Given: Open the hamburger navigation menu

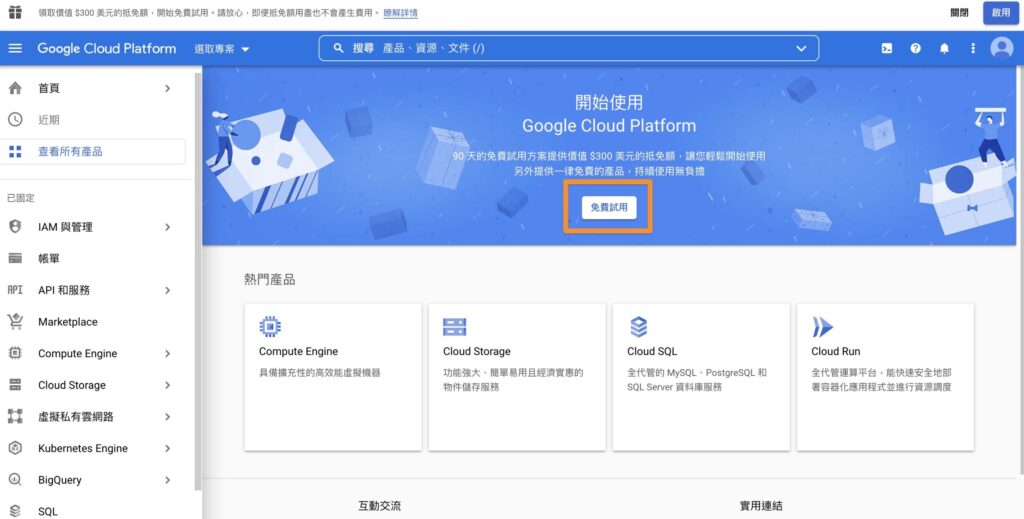Looking at the screenshot, I should pos(15,48).
